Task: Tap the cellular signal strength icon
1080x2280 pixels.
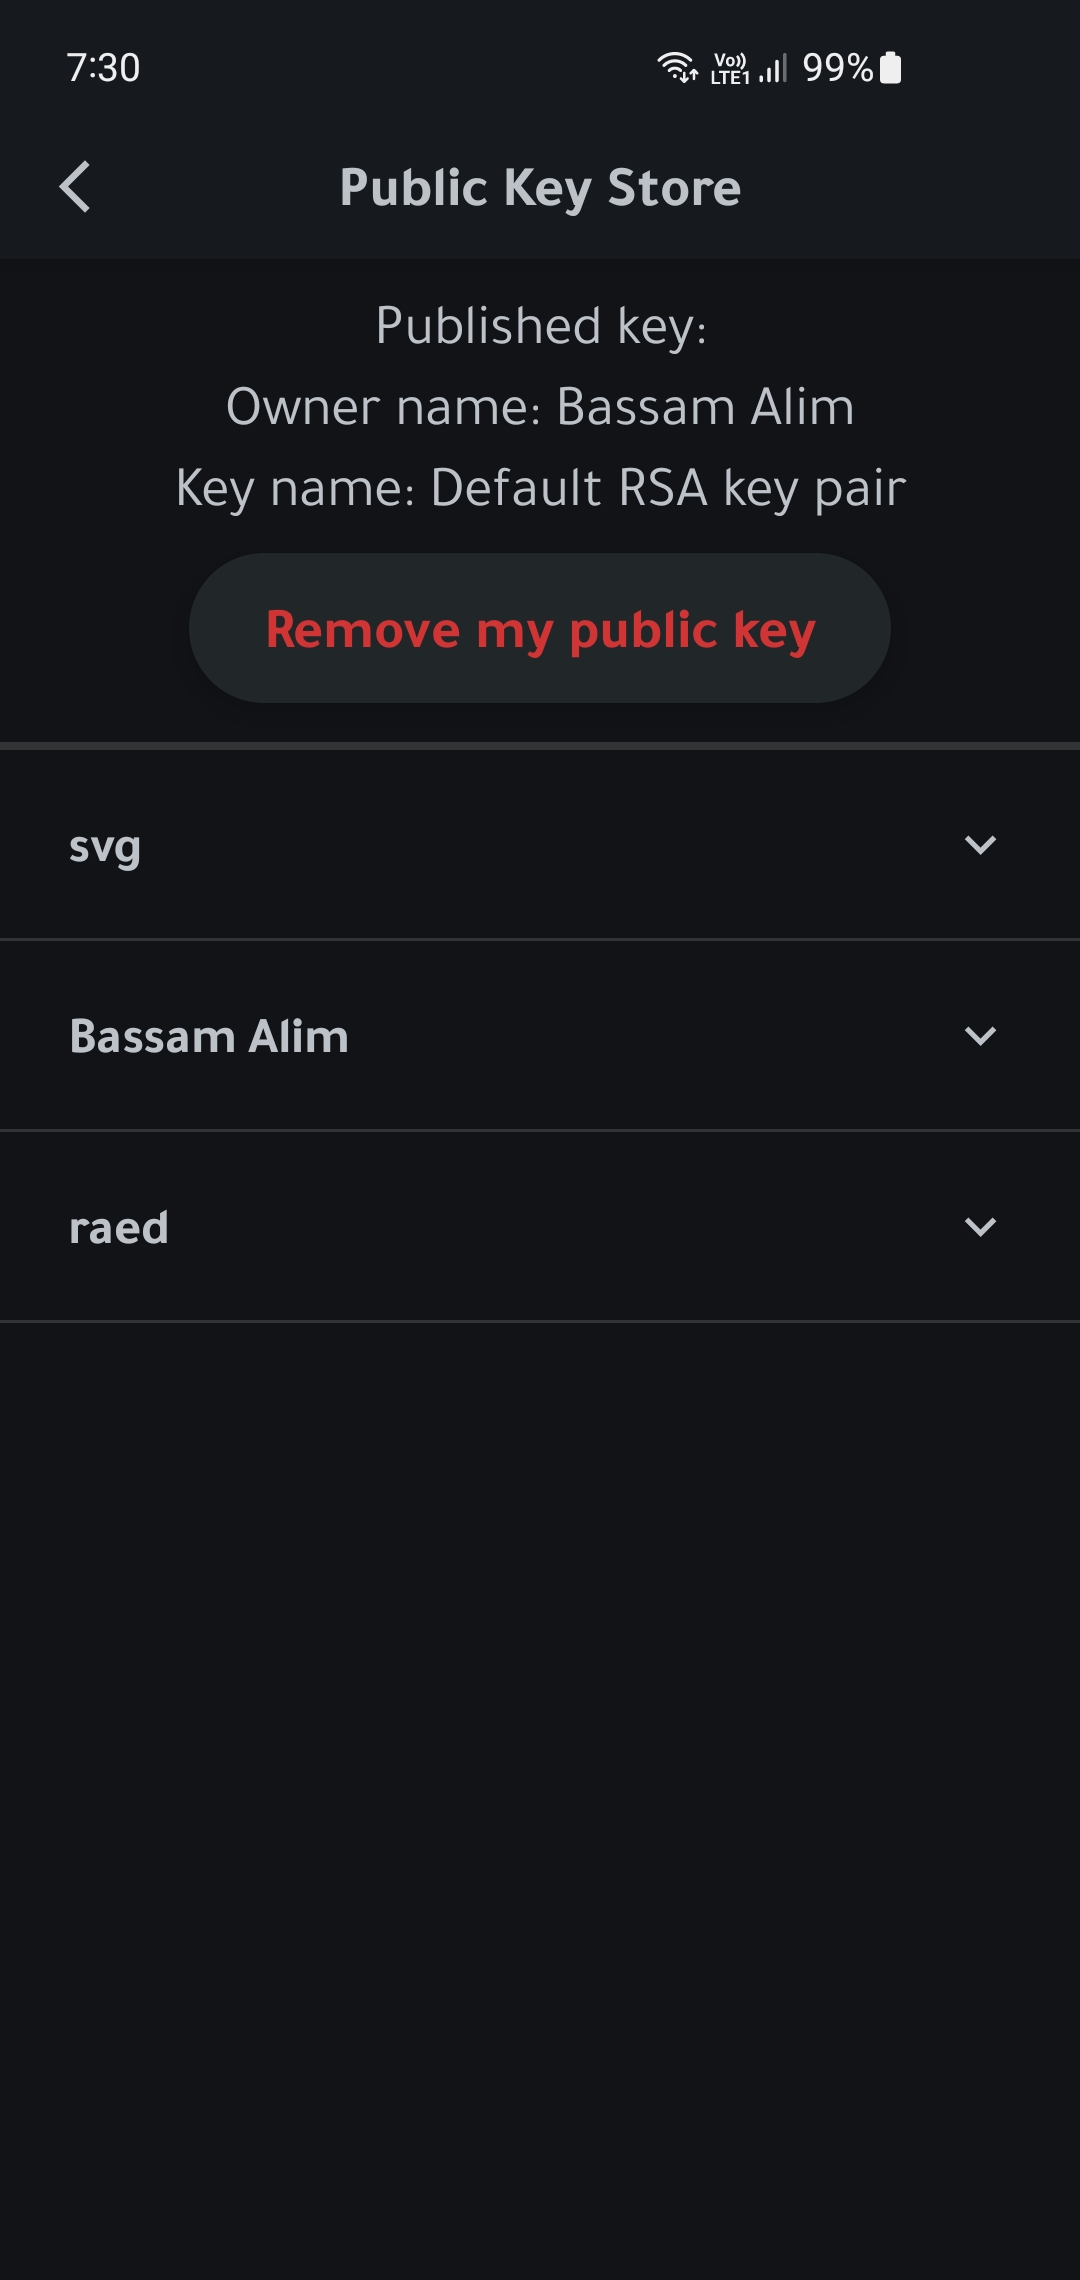Action: 771,67
